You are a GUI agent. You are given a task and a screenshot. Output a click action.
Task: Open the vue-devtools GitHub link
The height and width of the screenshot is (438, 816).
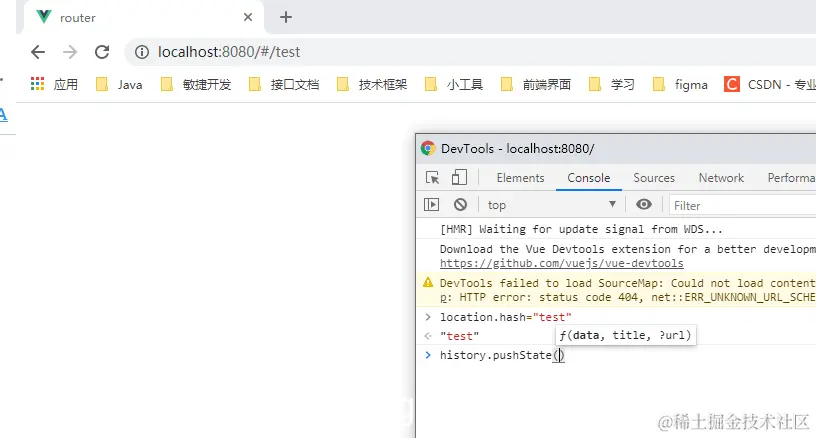tap(562, 263)
